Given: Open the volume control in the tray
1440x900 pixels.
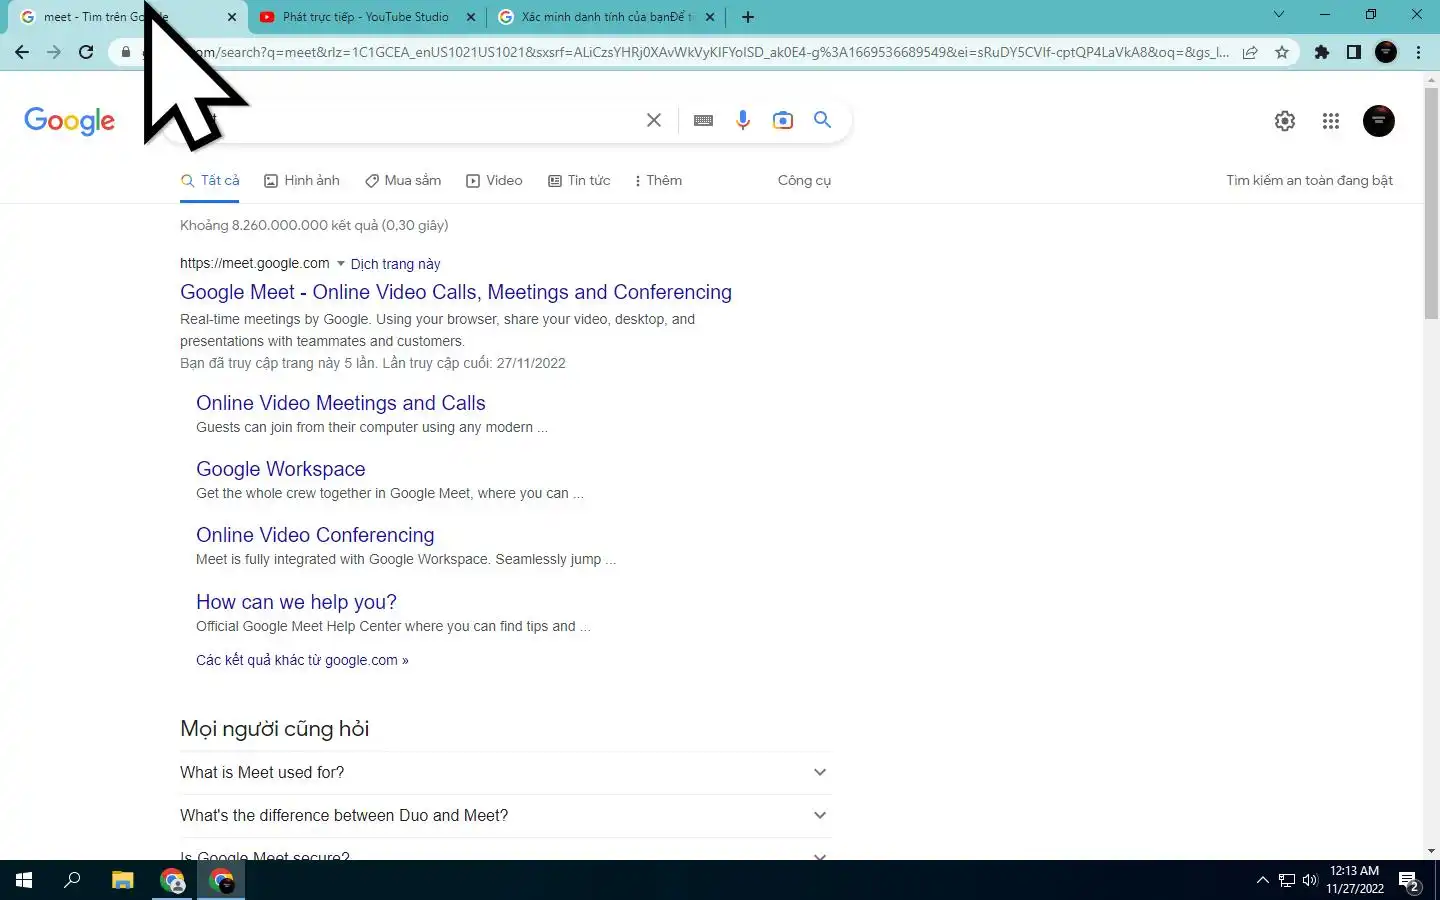Looking at the screenshot, I should (x=1310, y=880).
